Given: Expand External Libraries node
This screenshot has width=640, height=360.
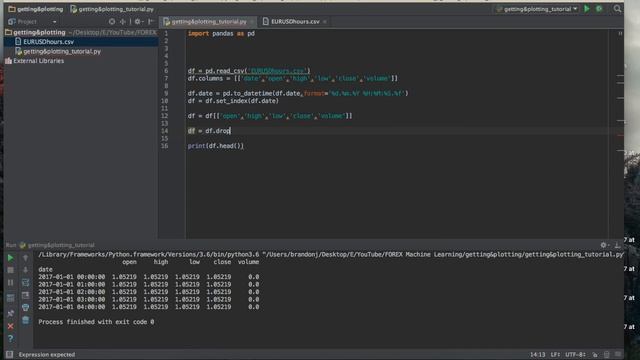Looking at the screenshot, I should [x=34, y=61].
